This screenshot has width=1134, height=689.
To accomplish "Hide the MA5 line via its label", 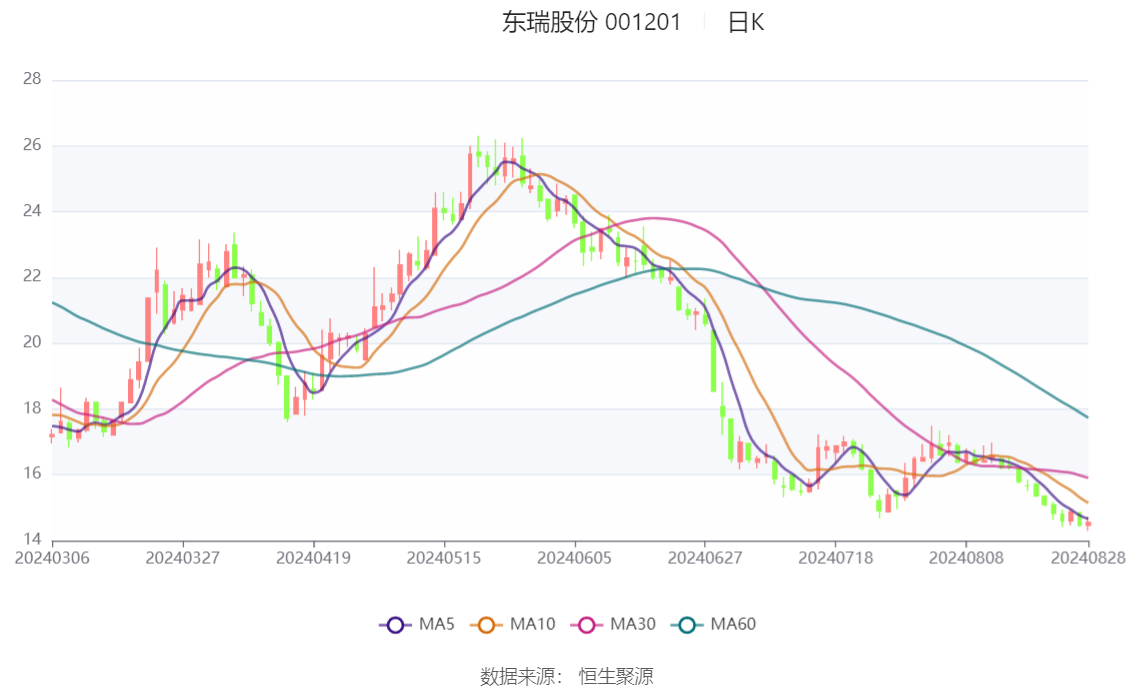I will click(x=436, y=624).
